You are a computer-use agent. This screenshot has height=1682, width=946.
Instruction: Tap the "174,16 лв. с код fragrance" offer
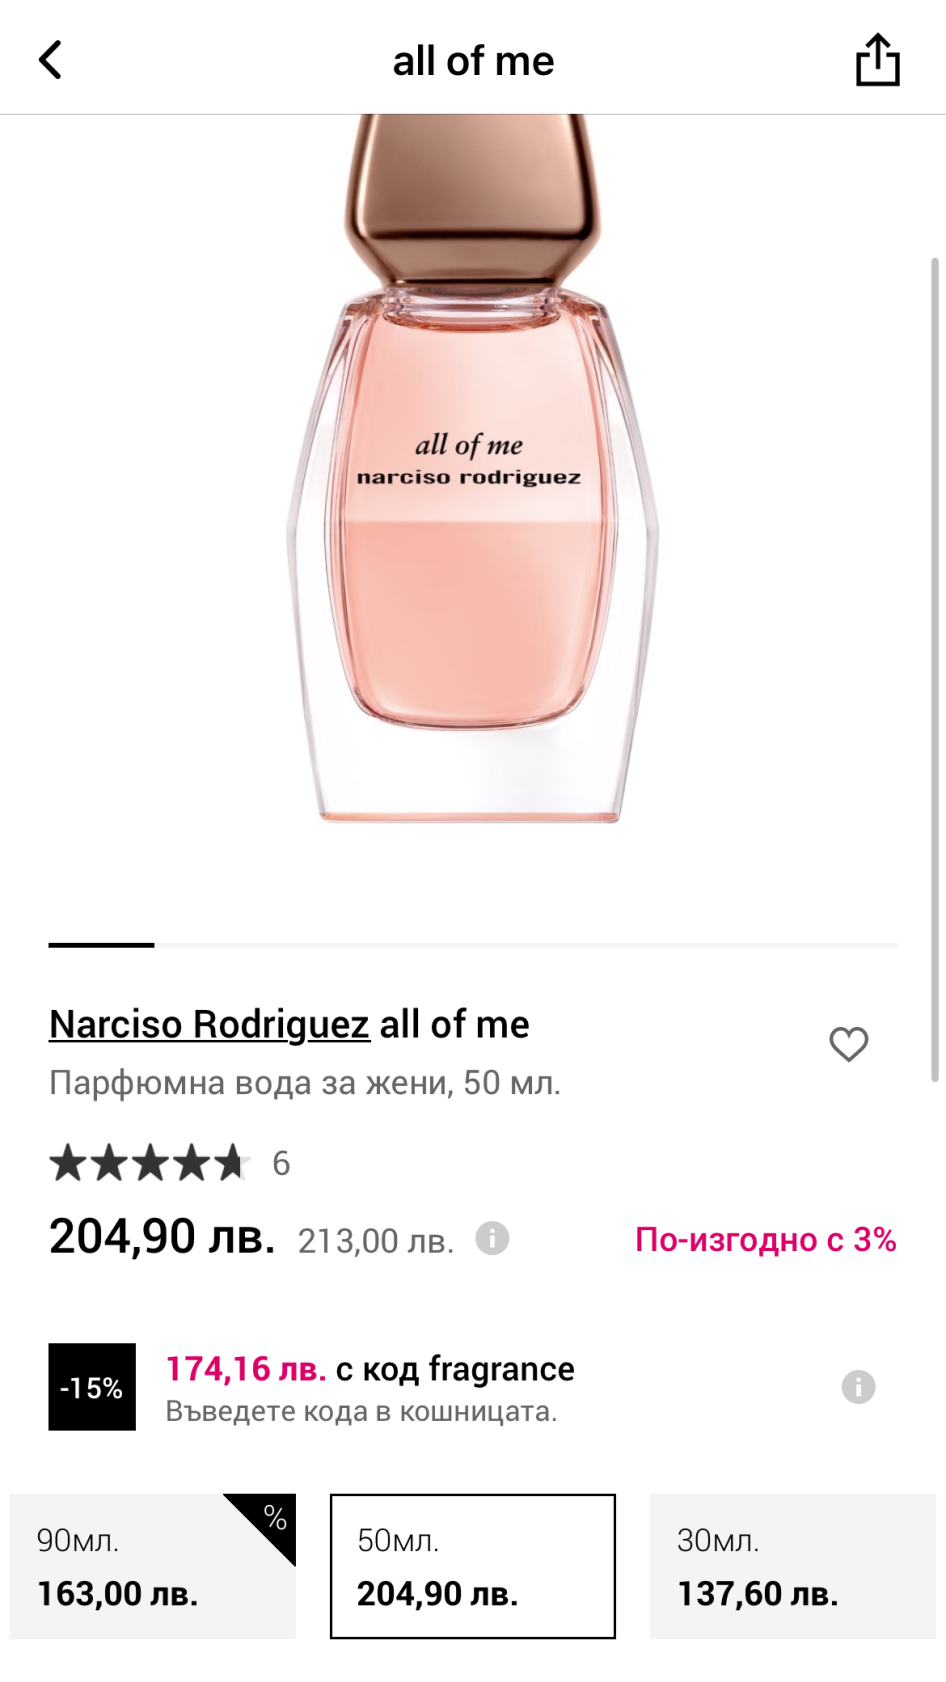(370, 1369)
